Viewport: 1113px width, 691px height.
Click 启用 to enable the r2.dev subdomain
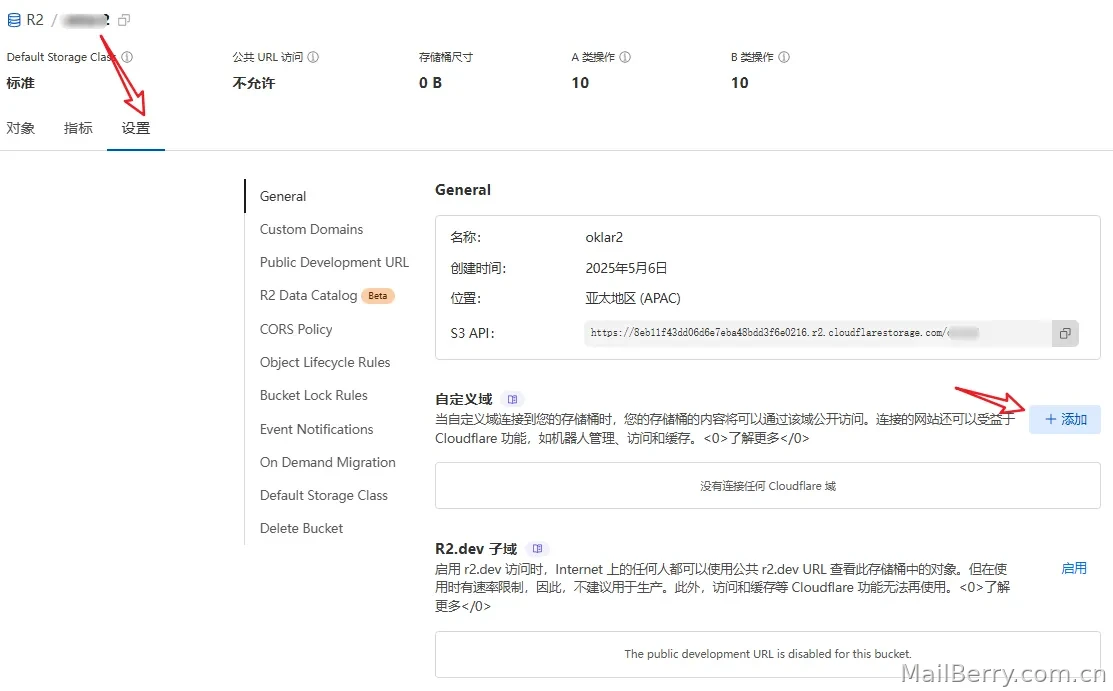click(x=1074, y=568)
